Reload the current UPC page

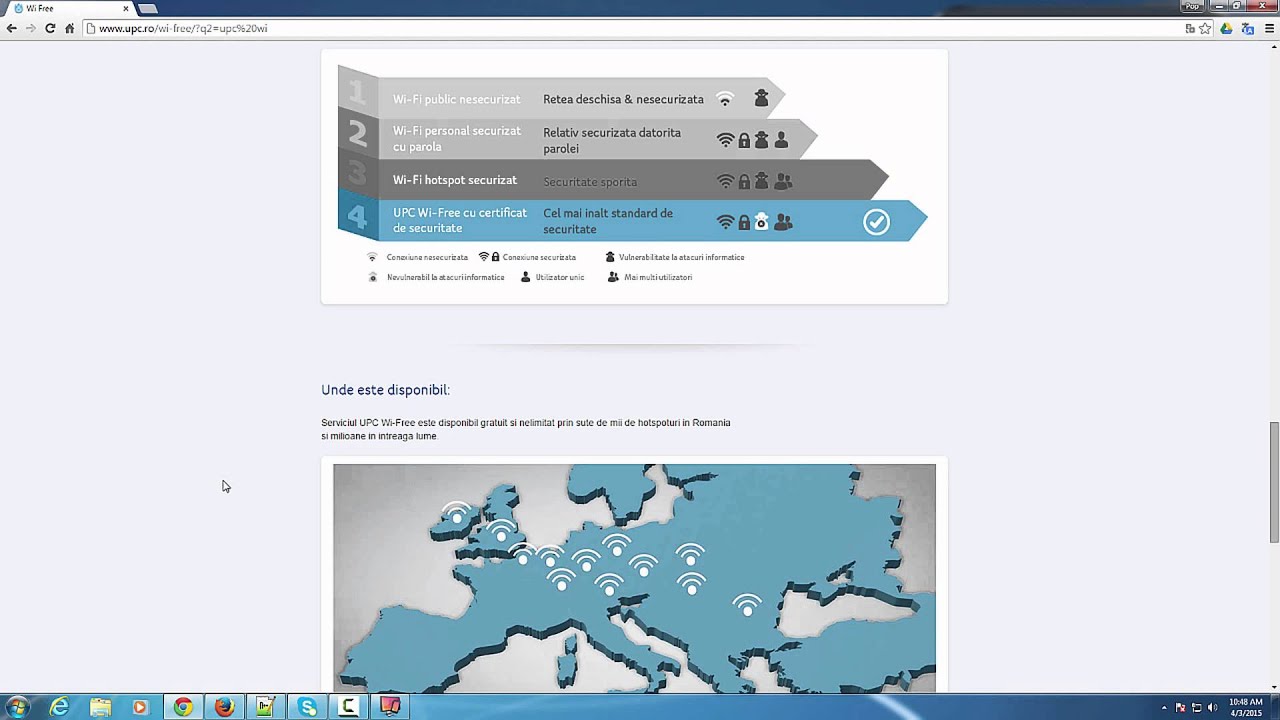point(50,28)
